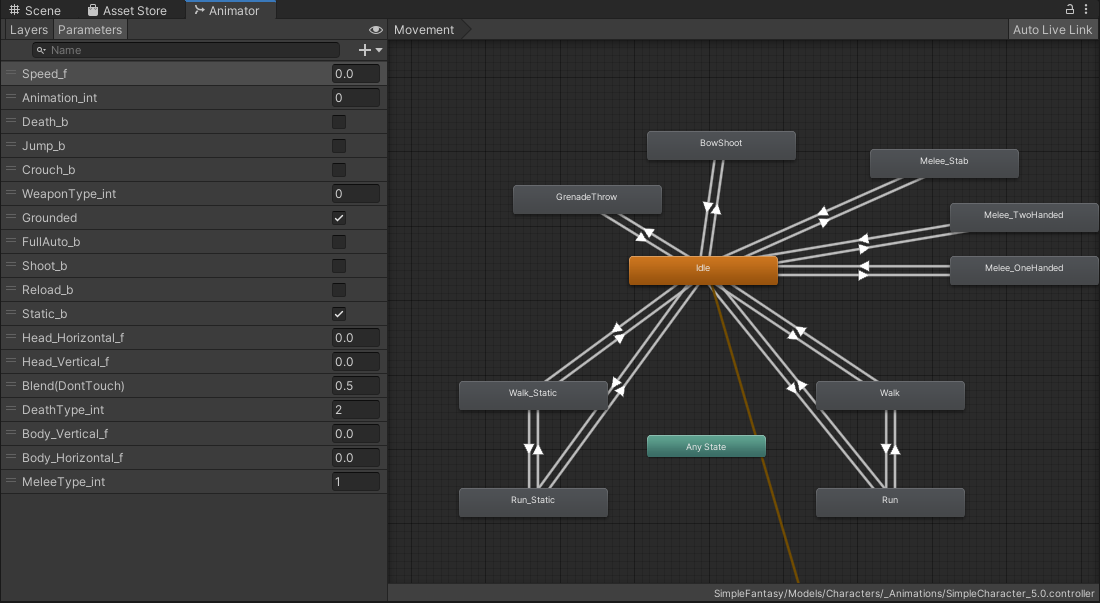Enable the Death_b checkbox
This screenshot has height=603, width=1100.
(339, 122)
